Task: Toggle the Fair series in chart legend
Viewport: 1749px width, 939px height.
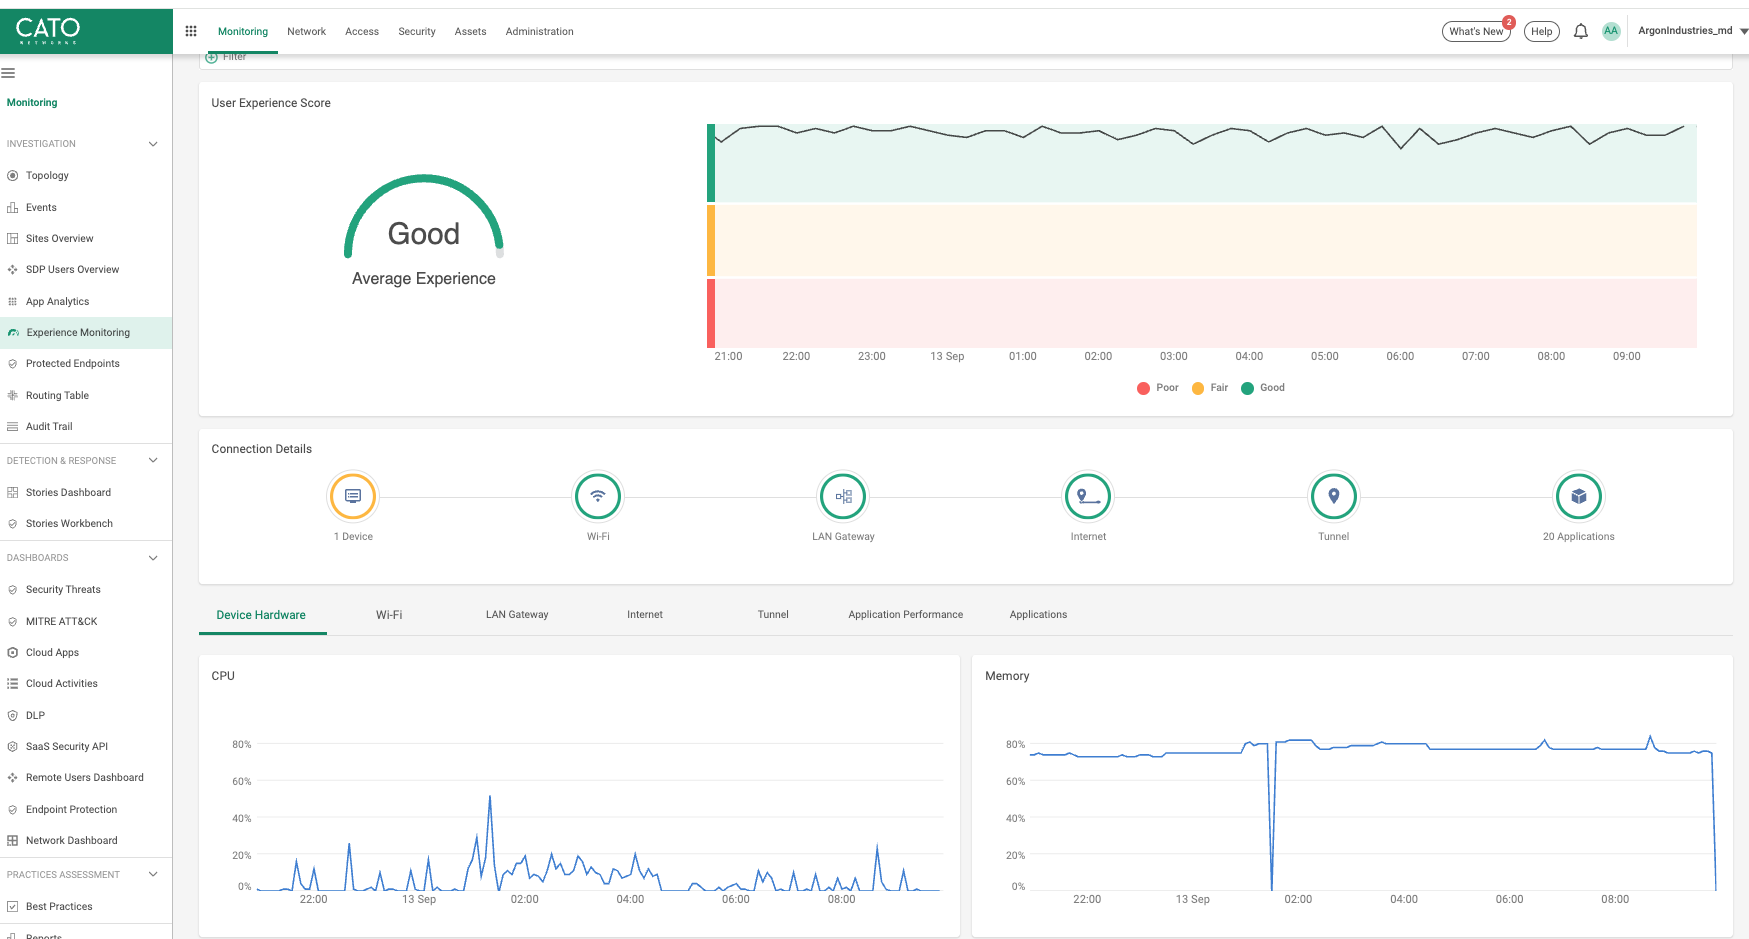Action: point(1210,388)
